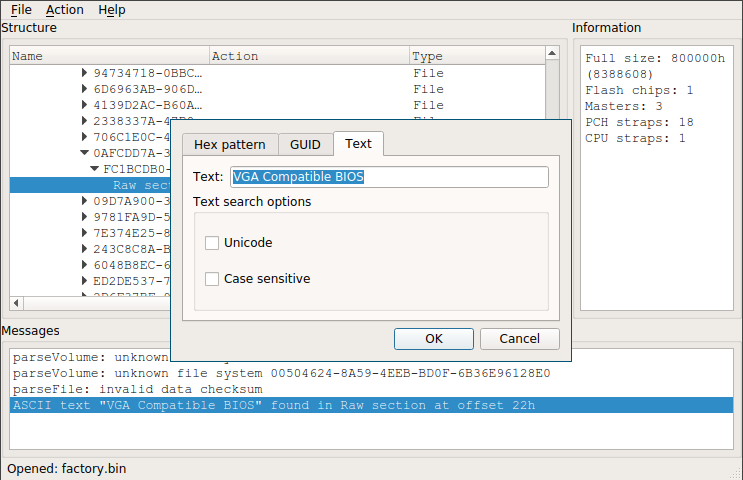Viewport: 743px width, 480px height.
Task: Select the parseVolume message with GUID 00504624
Action: 281,373
